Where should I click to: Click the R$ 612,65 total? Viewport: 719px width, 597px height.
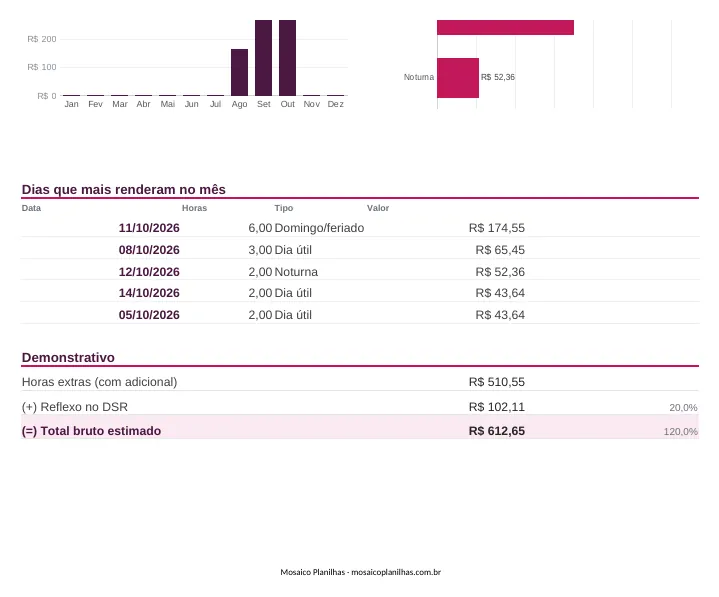coord(497,431)
